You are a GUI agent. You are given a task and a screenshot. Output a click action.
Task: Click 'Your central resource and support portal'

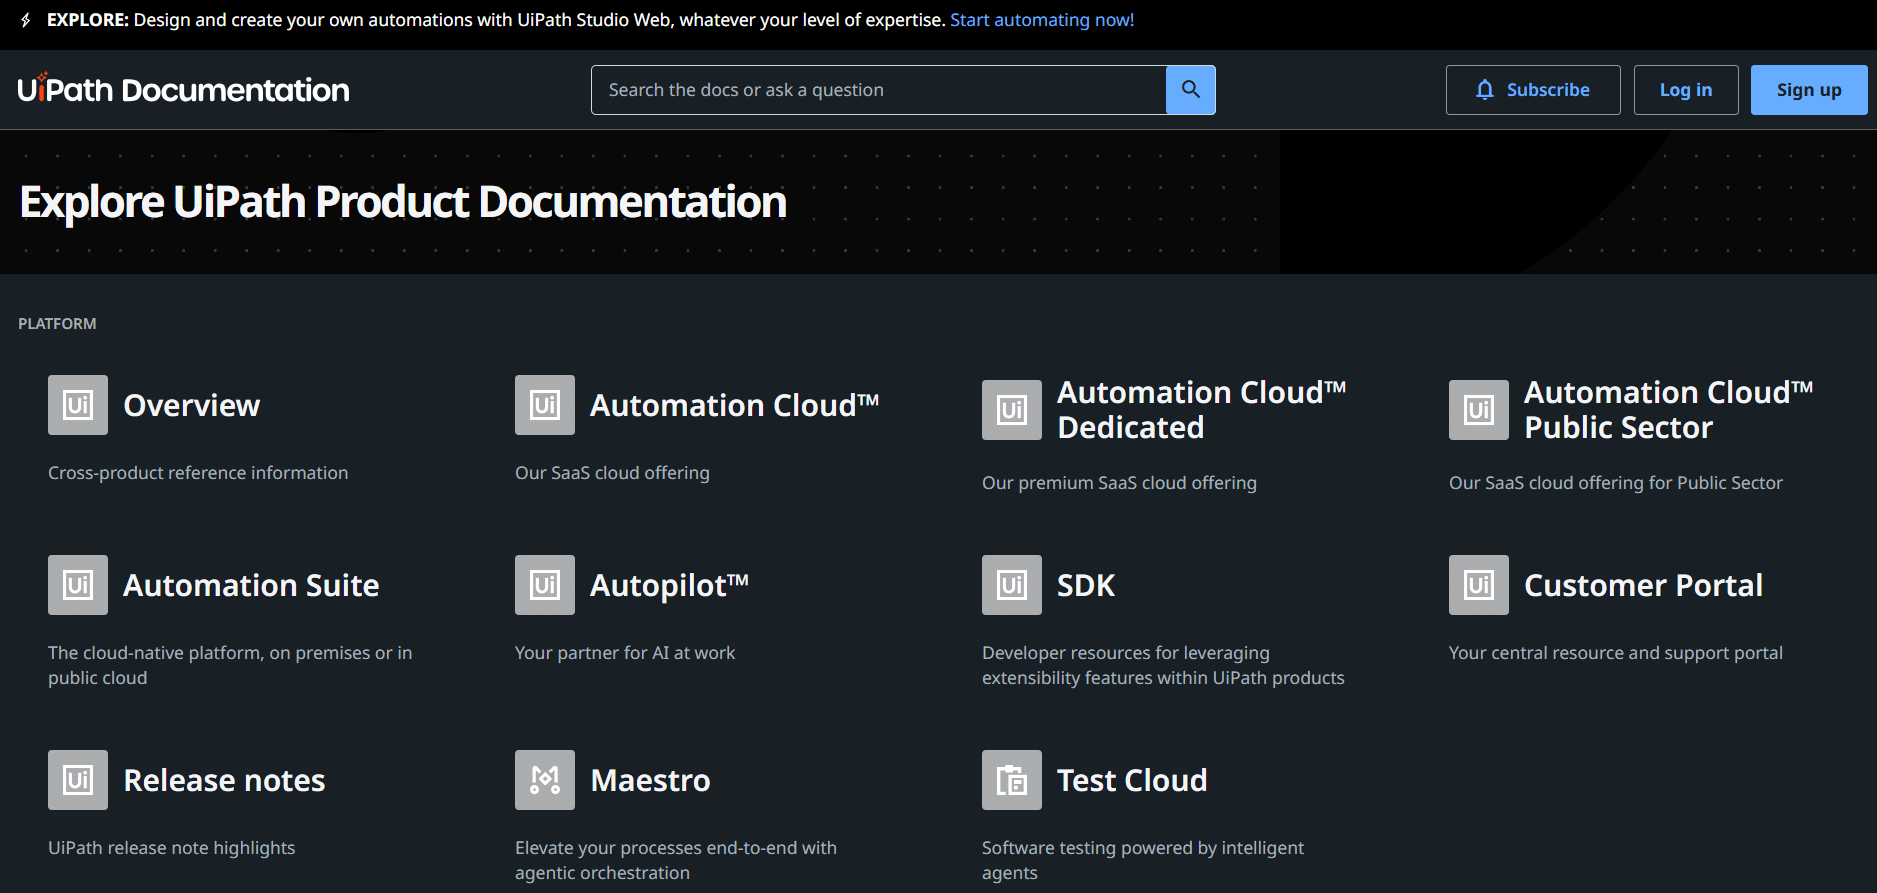click(x=1616, y=653)
